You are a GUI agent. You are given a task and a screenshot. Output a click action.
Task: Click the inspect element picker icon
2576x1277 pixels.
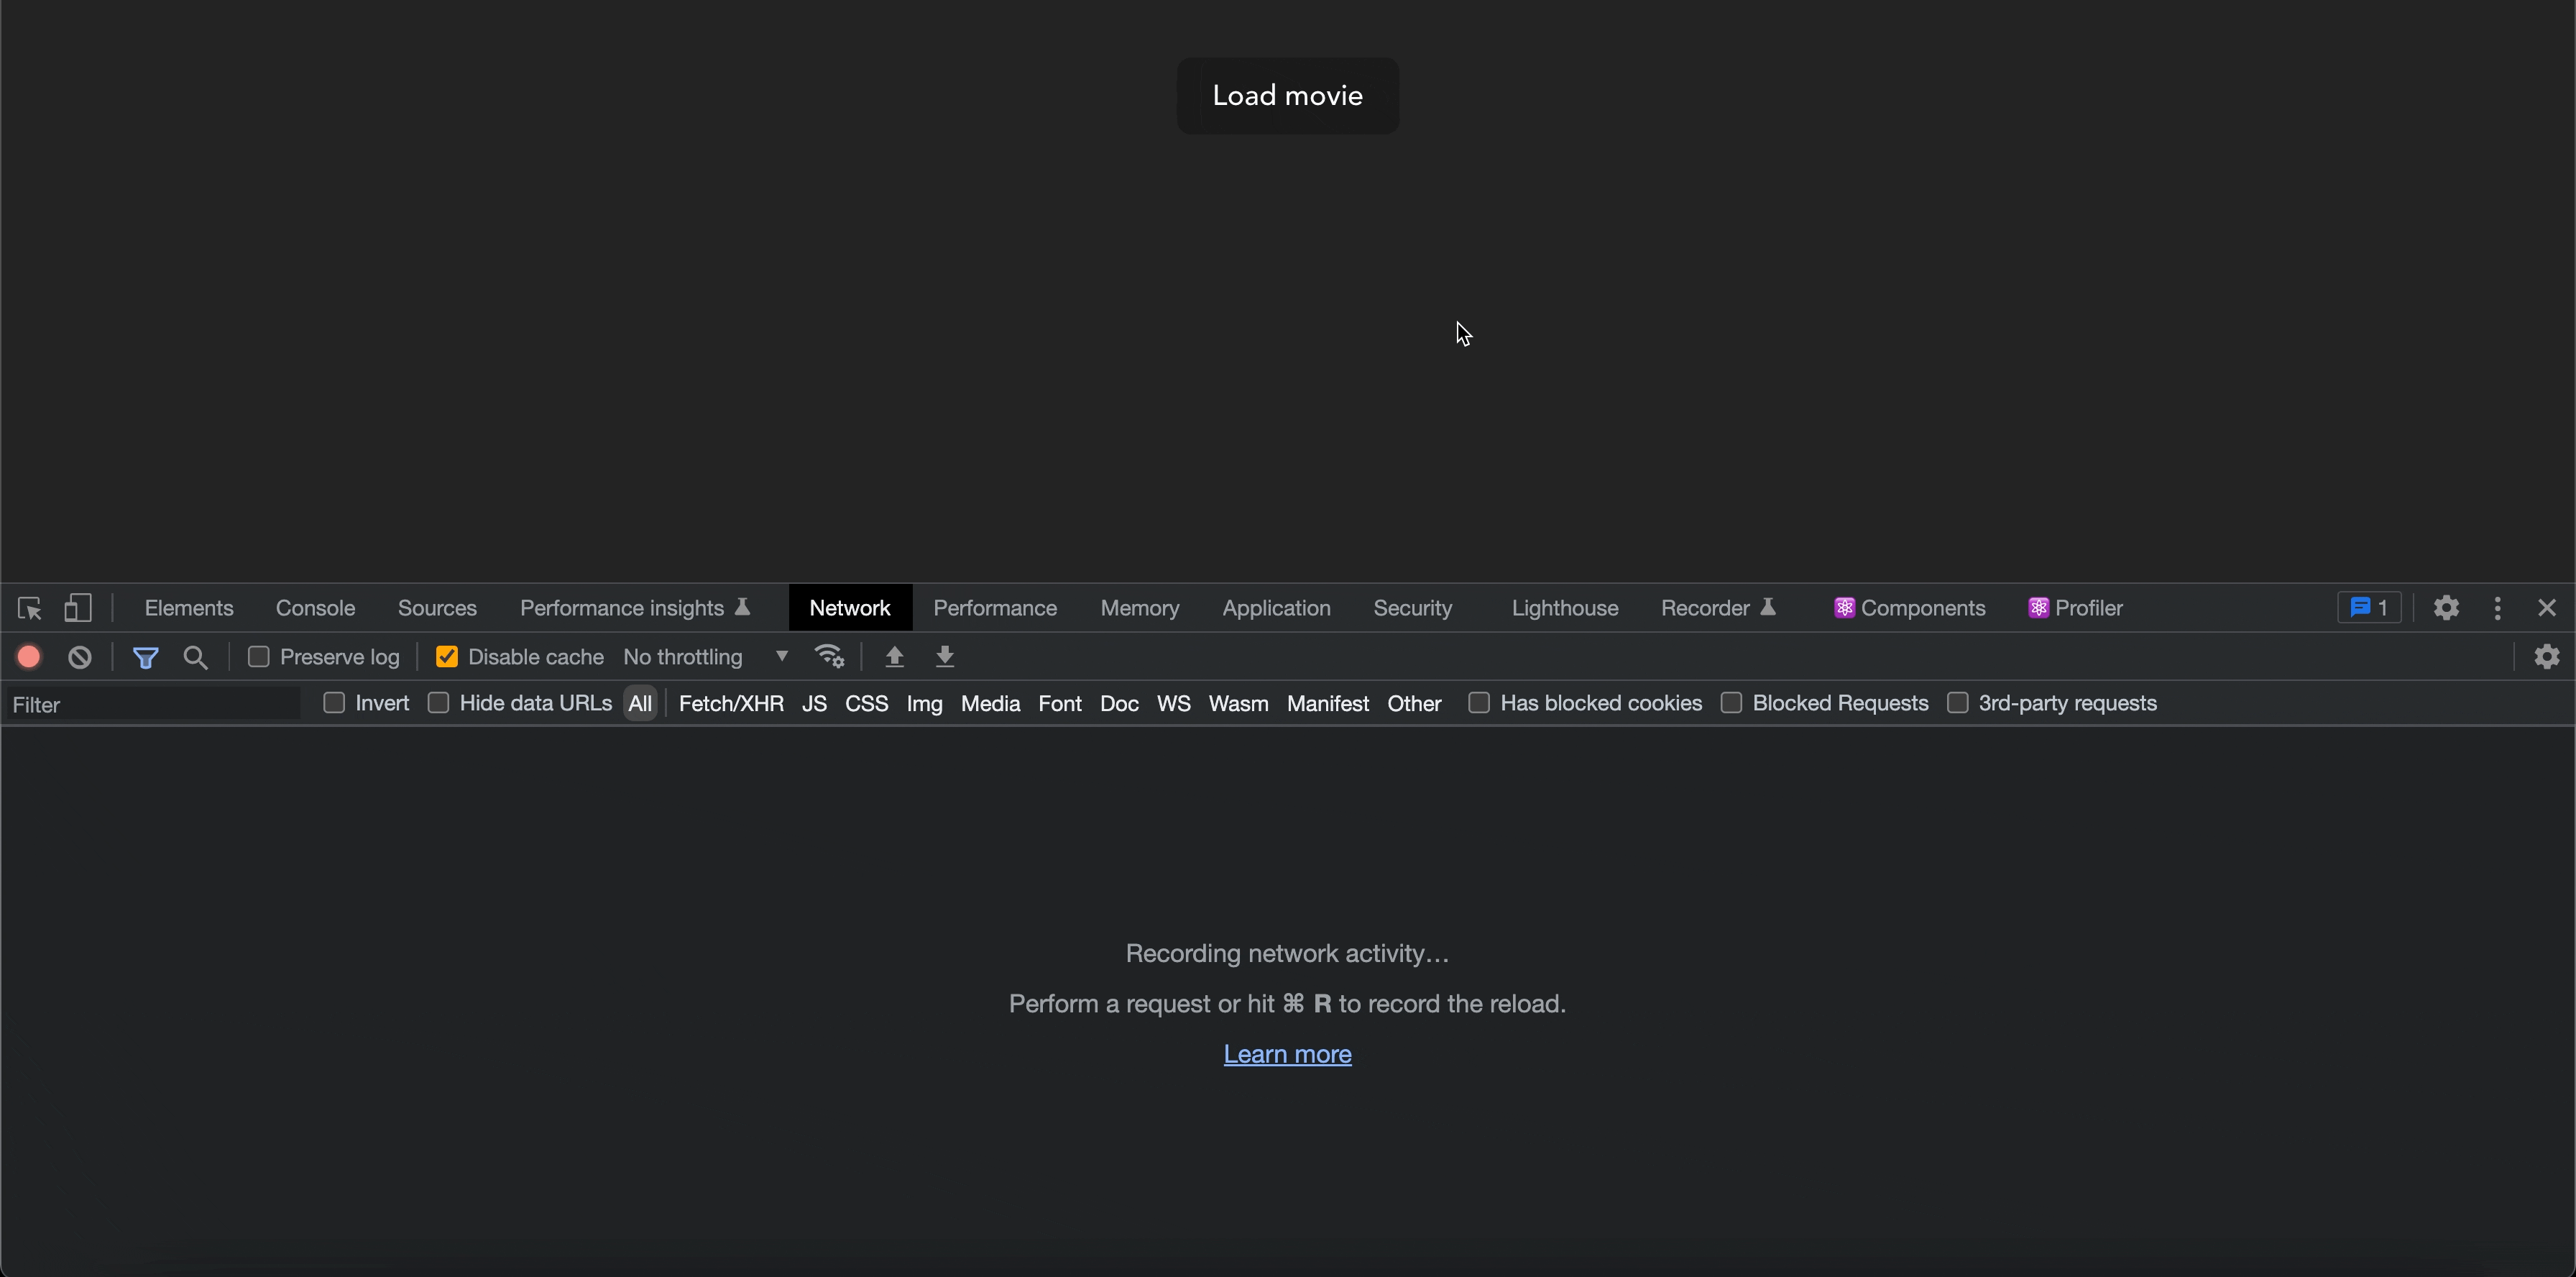29,608
